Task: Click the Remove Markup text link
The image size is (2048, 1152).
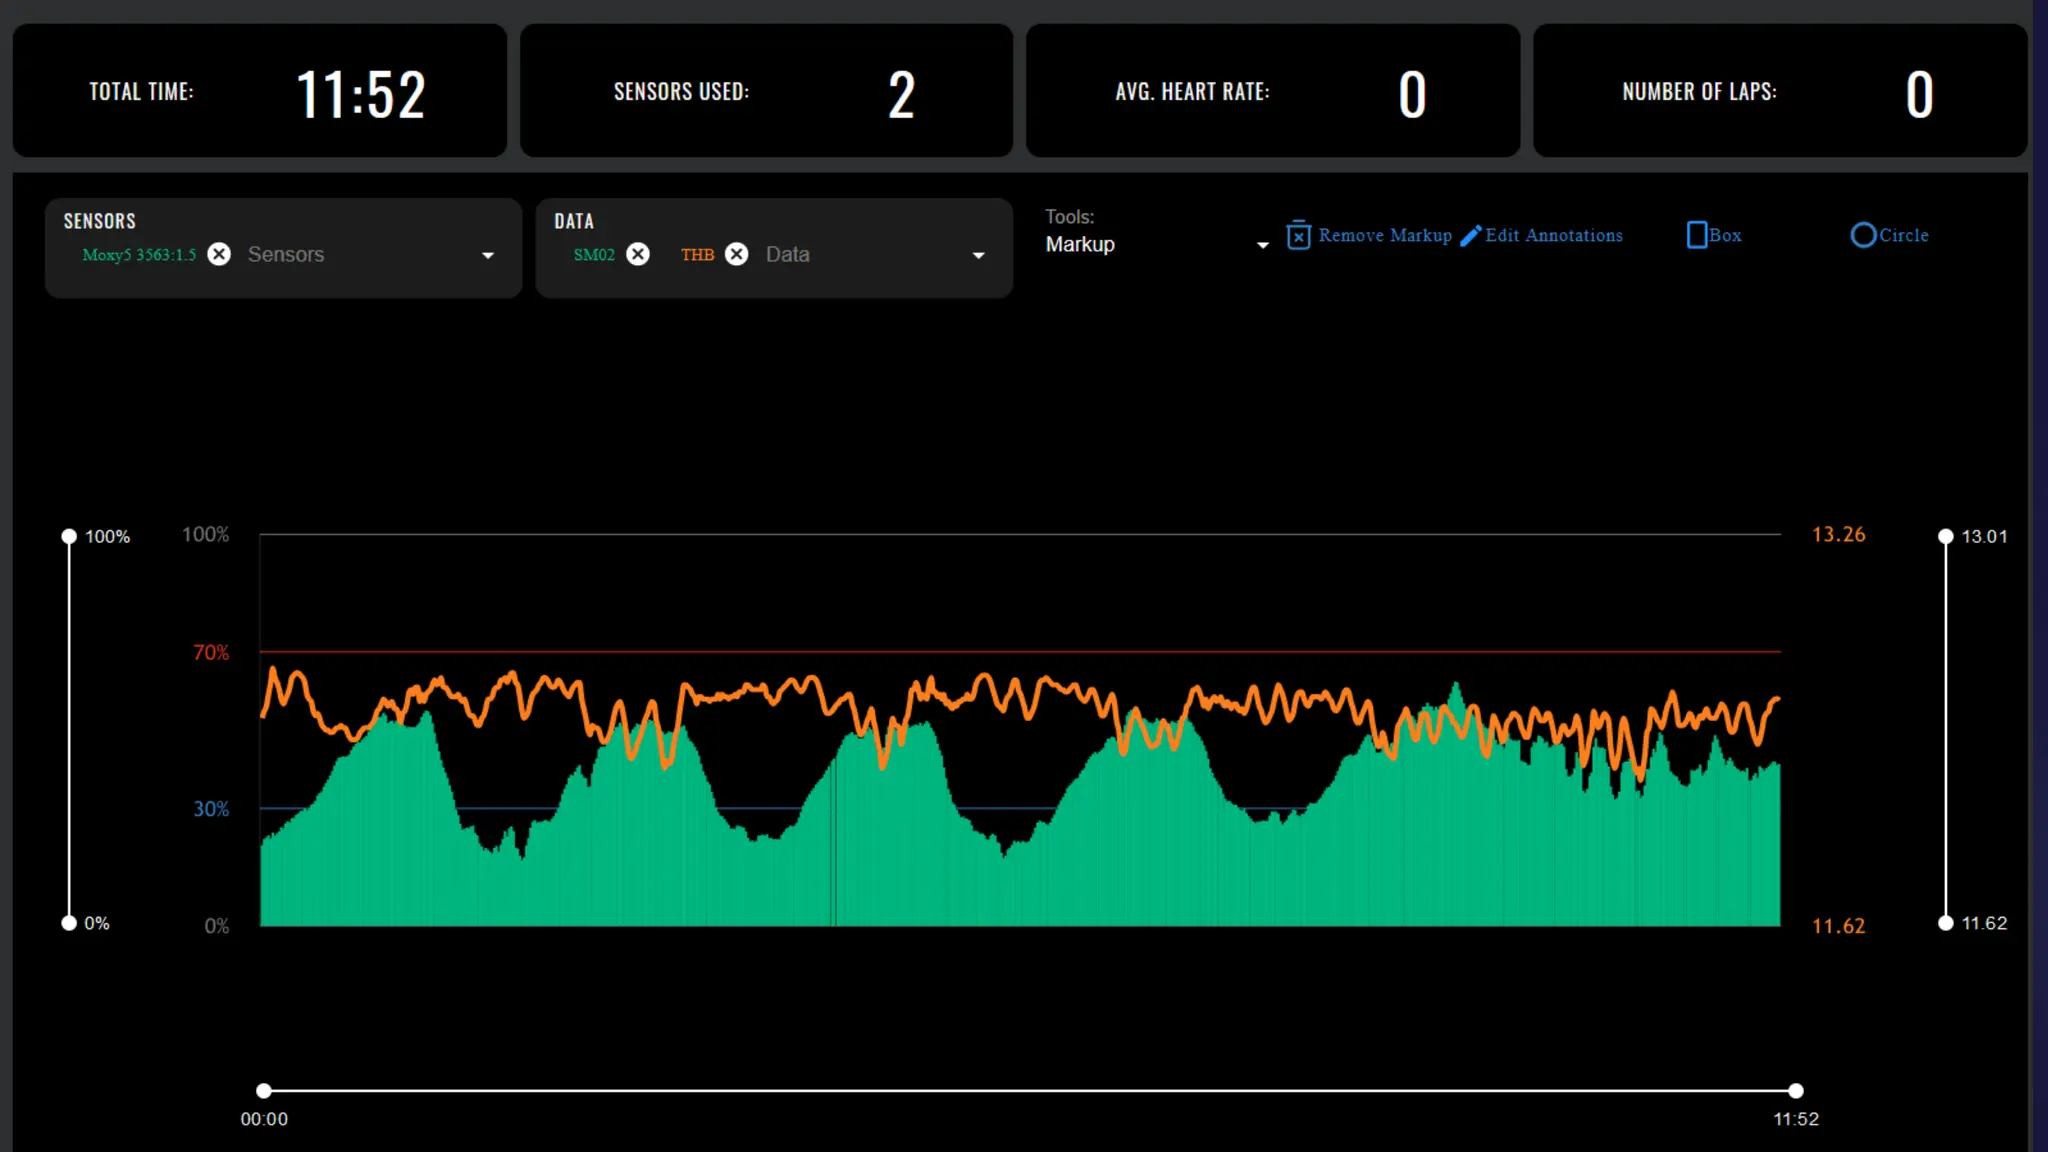Action: [1385, 236]
